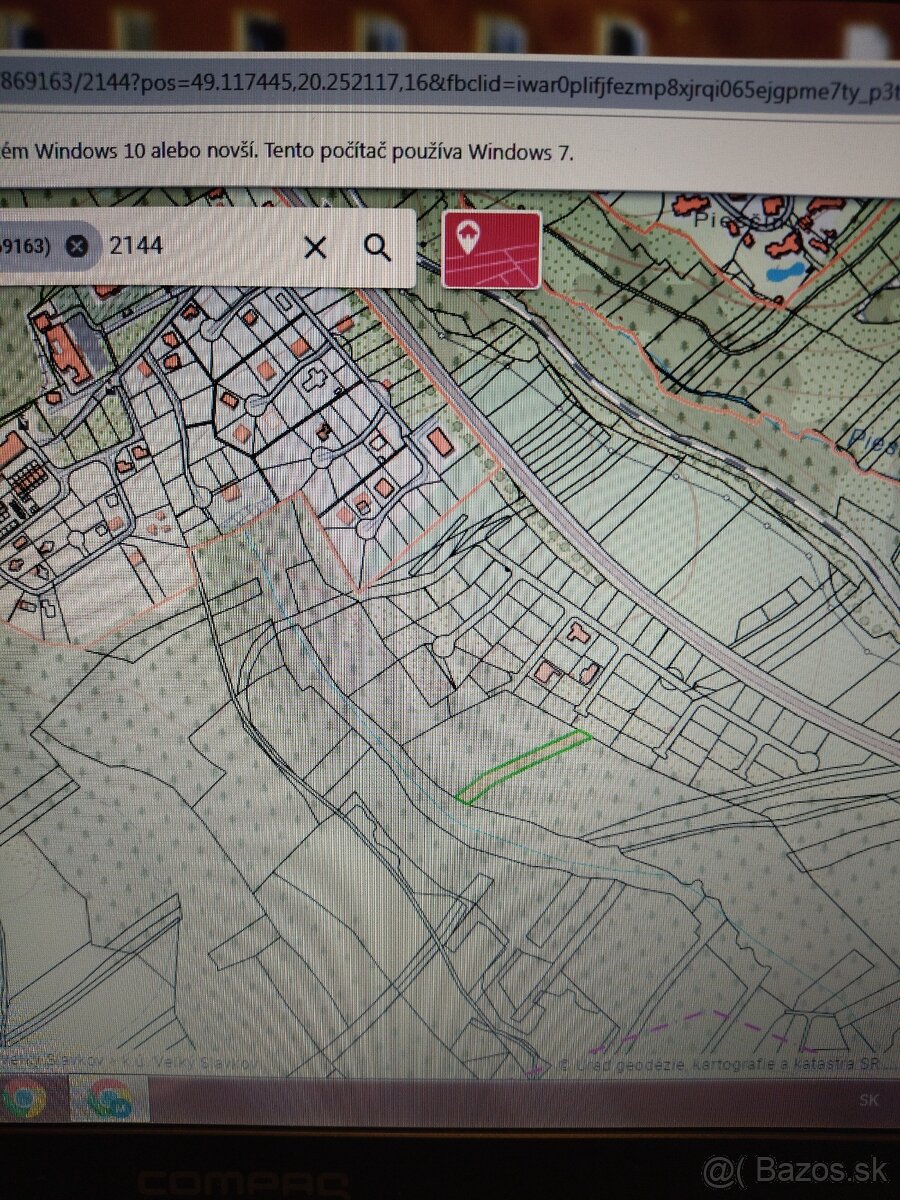The image size is (900, 1200).
Task: Select the green-outlined parcel on the map
Action: pos(523,766)
